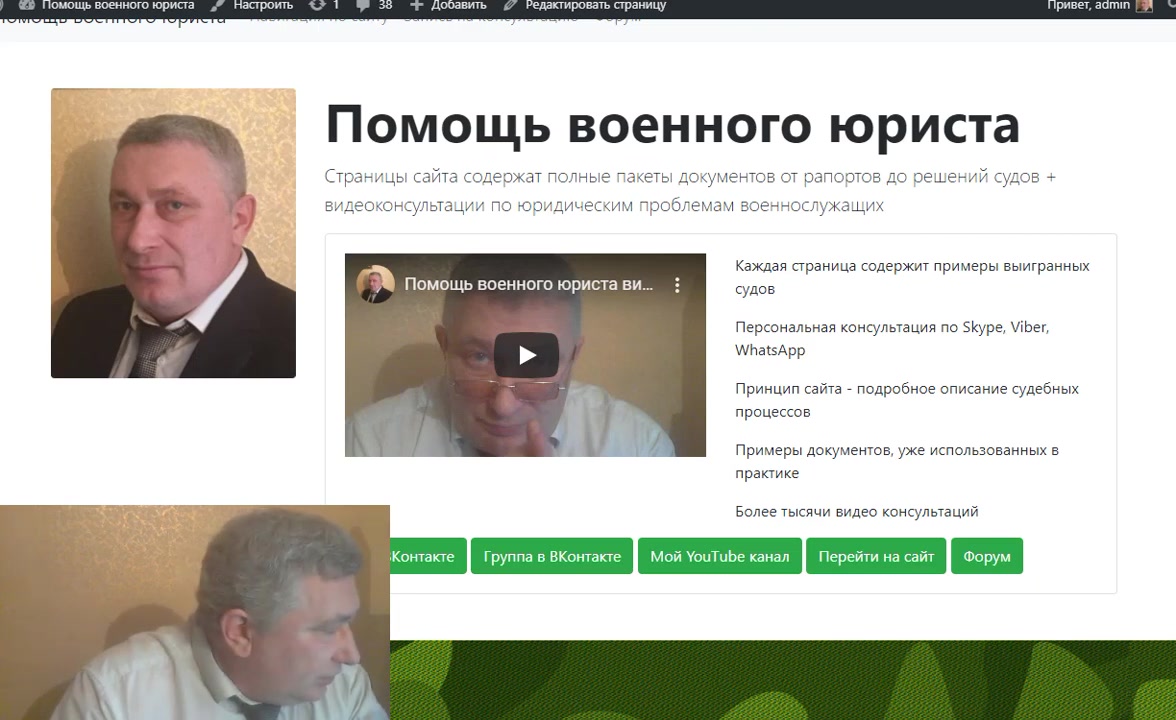Screen dimensions: 1176x720
Task: Open the Привет, admin account menu
Action: click(1088, 5)
